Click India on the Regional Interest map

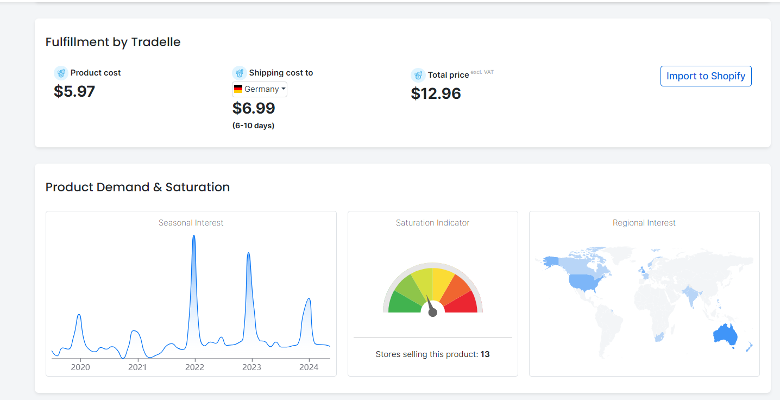click(689, 295)
